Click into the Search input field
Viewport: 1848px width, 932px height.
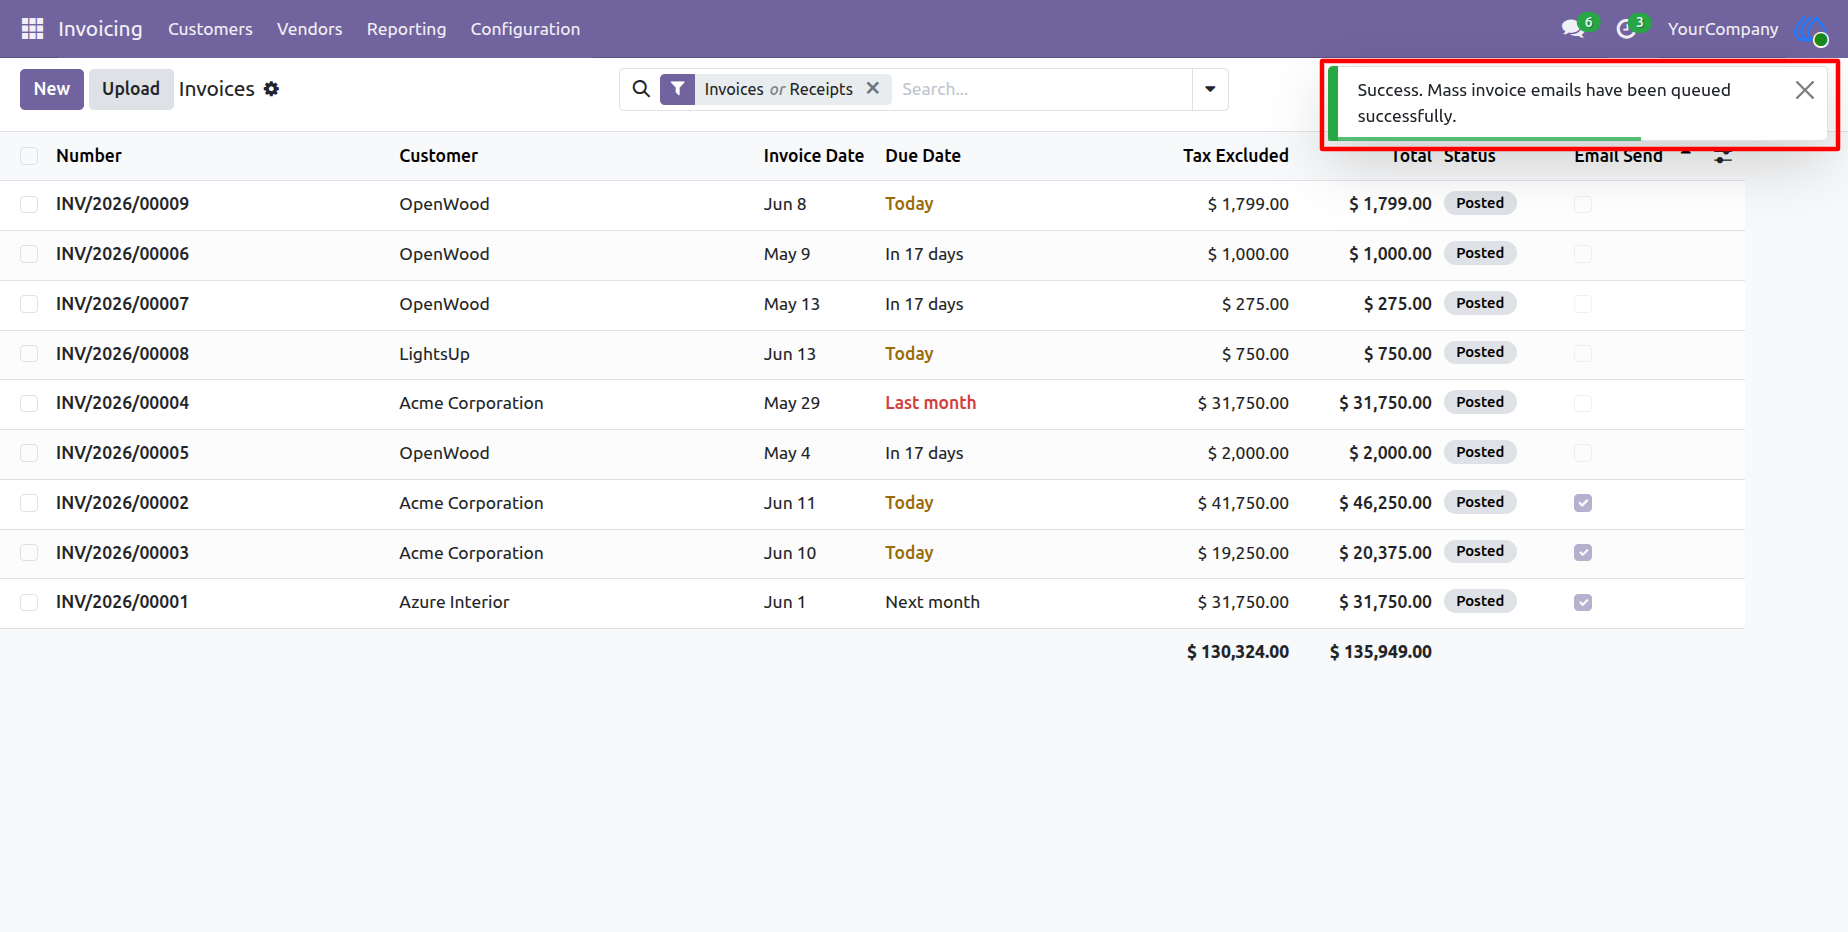(1043, 89)
